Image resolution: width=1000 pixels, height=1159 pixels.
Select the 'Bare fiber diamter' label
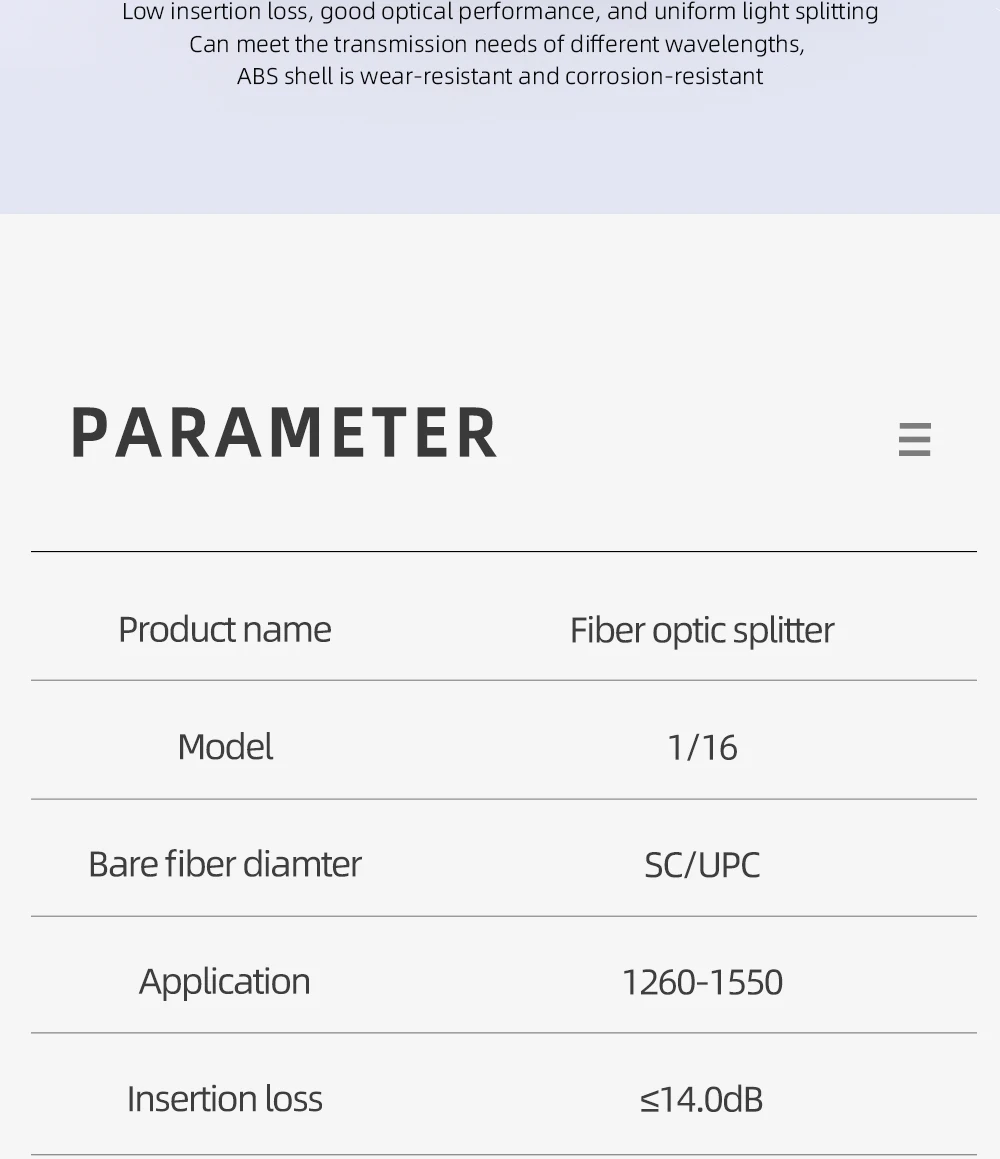click(224, 864)
